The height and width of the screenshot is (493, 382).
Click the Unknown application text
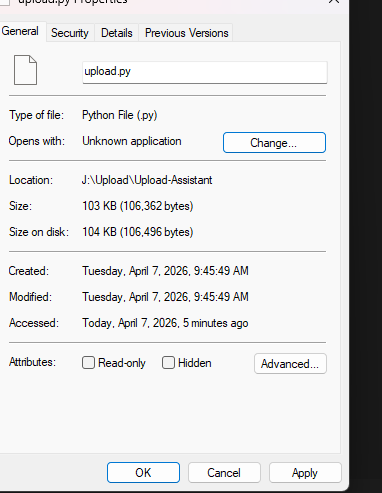[x=132, y=141]
